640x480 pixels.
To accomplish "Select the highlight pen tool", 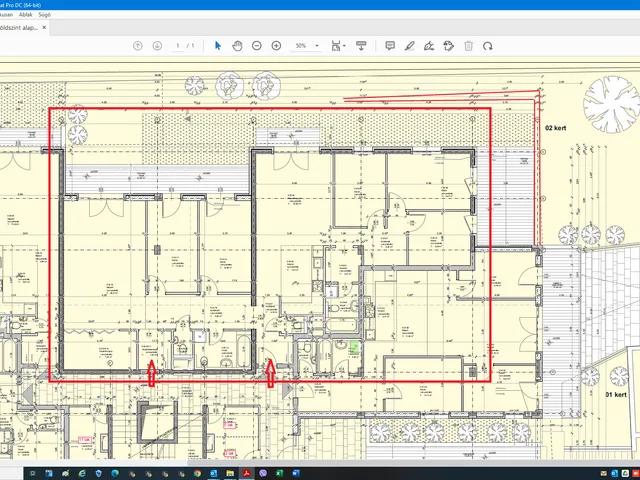I will click(x=409, y=46).
